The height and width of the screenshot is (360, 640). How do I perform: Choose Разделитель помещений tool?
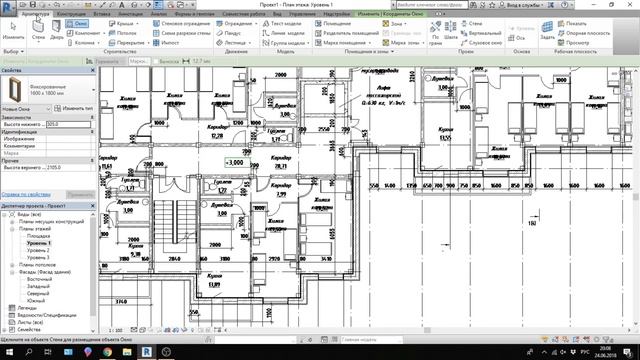[x=347, y=33]
